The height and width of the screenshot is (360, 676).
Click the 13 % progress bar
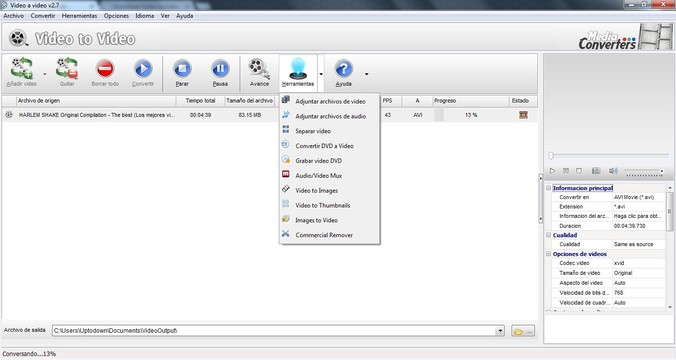pos(471,115)
